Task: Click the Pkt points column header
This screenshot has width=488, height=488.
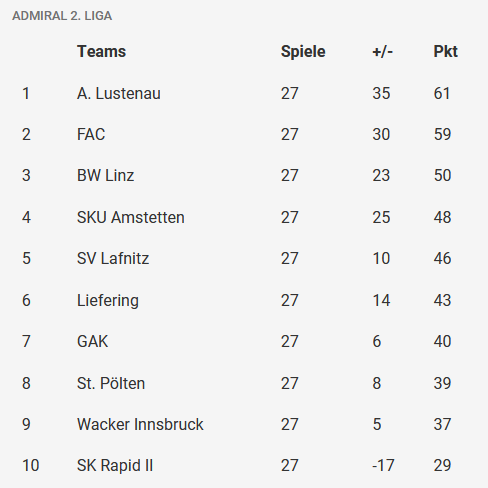Action: pyautogui.click(x=445, y=52)
